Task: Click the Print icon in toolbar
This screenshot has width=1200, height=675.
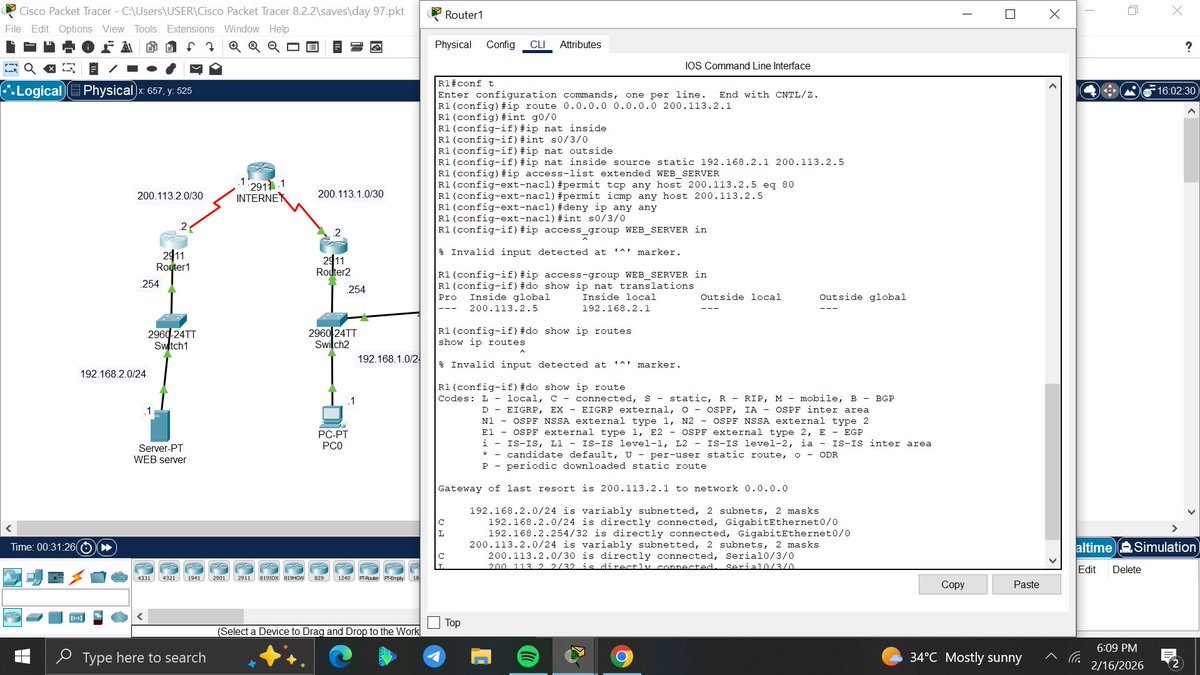Action: 69,47
